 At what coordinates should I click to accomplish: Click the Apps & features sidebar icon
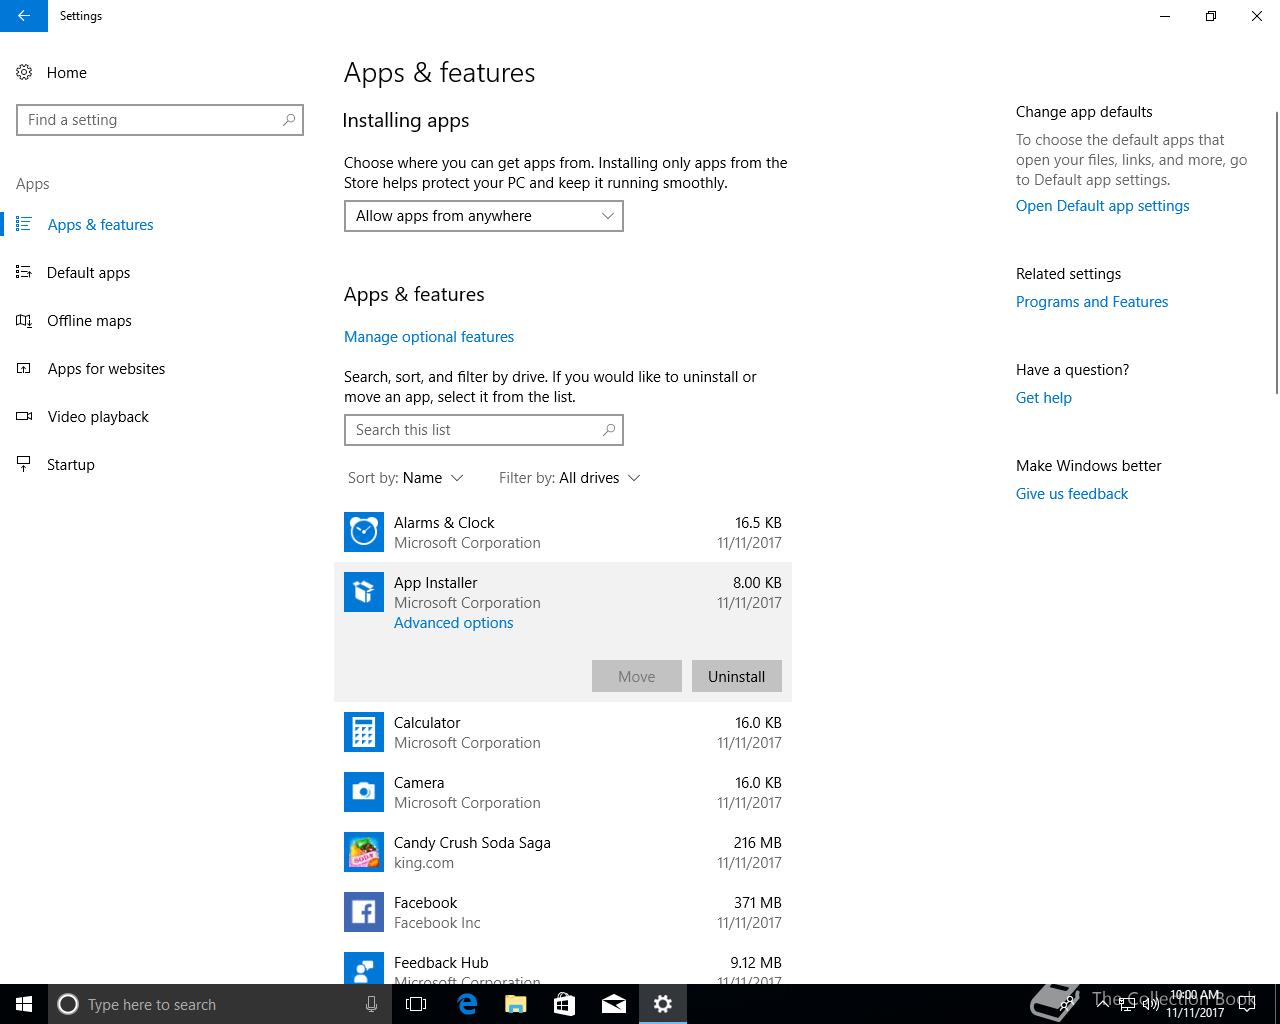[24, 224]
